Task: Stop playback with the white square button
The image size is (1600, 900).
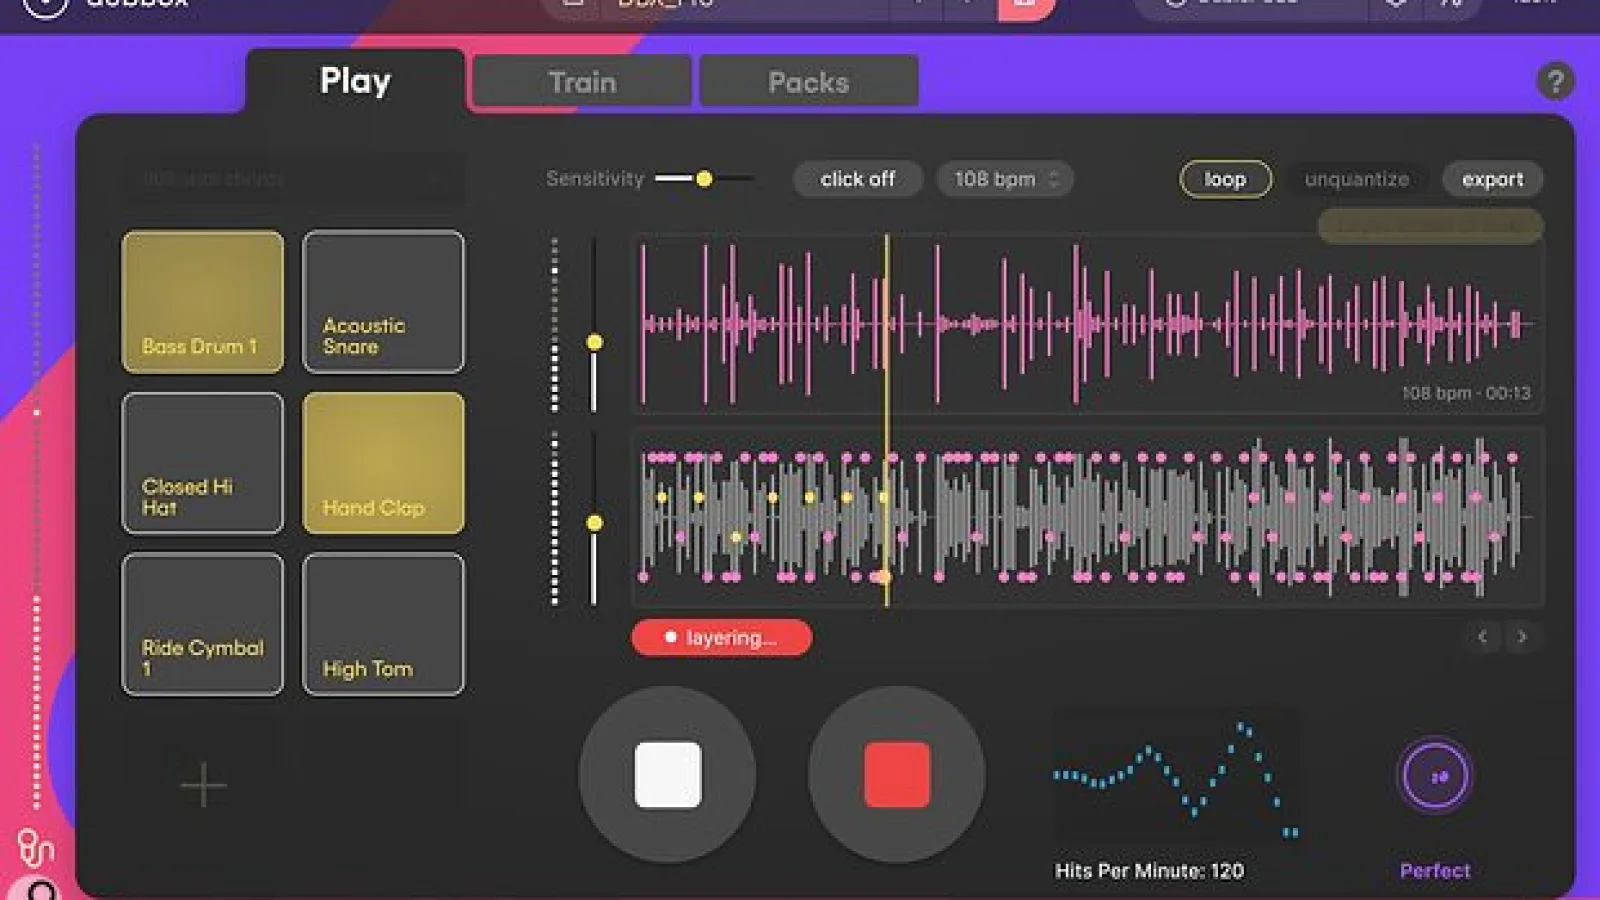Action: [x=667, y=774]
